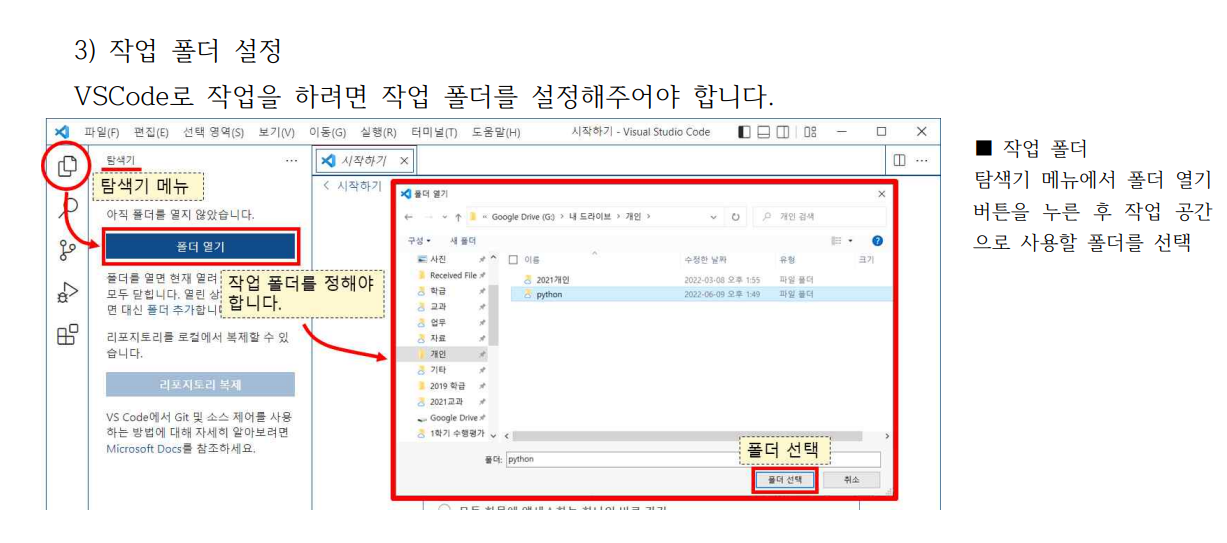The width and height of the screenshot is (1227, 543).
Task: Click 내 드라이브 breadcrumb in address bar
Action: coord(592,217)
